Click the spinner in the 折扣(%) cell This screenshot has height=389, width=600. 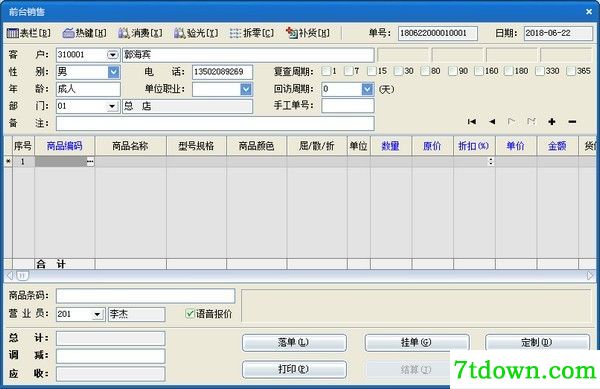coord(491,161)
